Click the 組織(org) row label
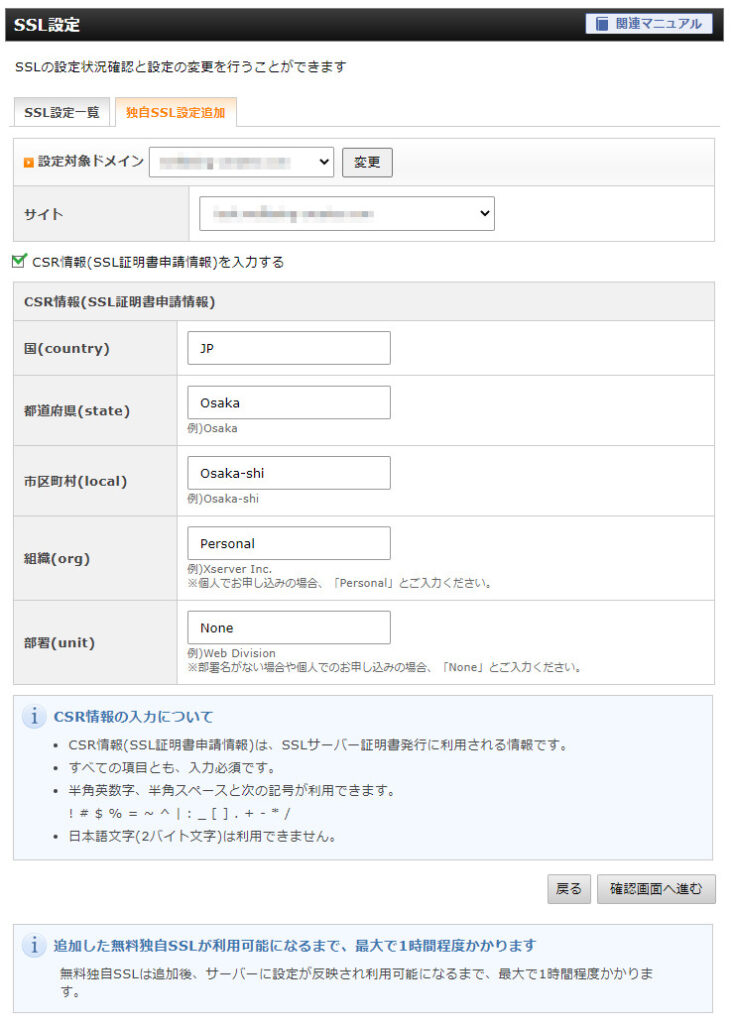Screen dimensions: 732x1024 click(x=57, y=558)
